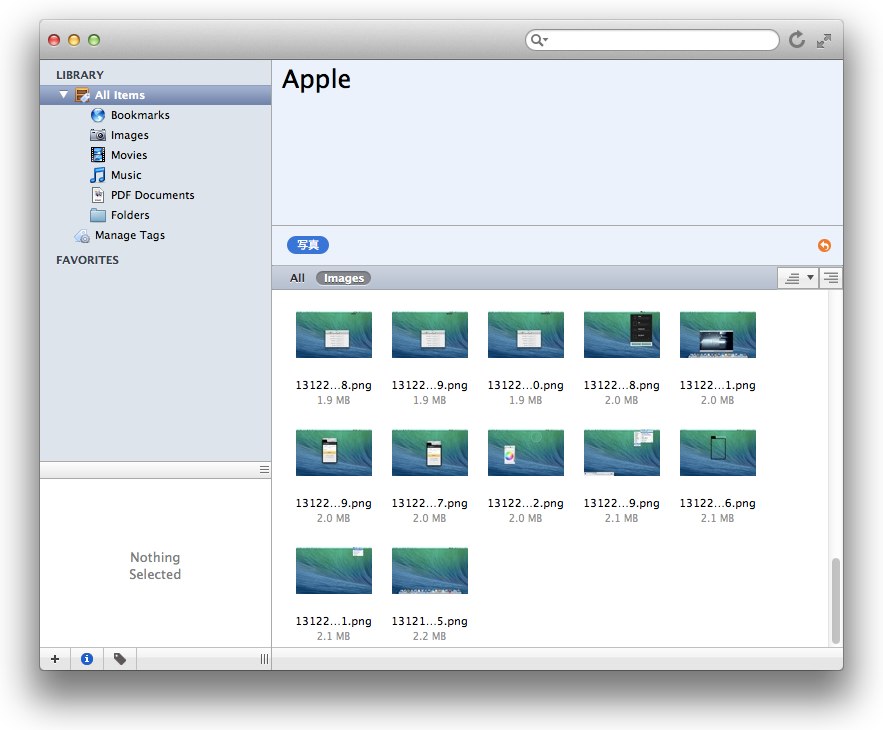Screen dimensions: 883x730
Task: Click the 13121...5.png file name
Action: point(430,621)
